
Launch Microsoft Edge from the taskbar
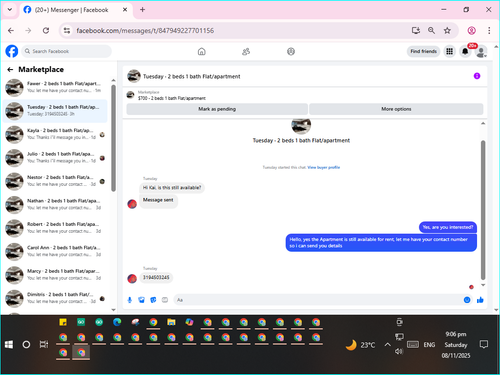point(117,322)
